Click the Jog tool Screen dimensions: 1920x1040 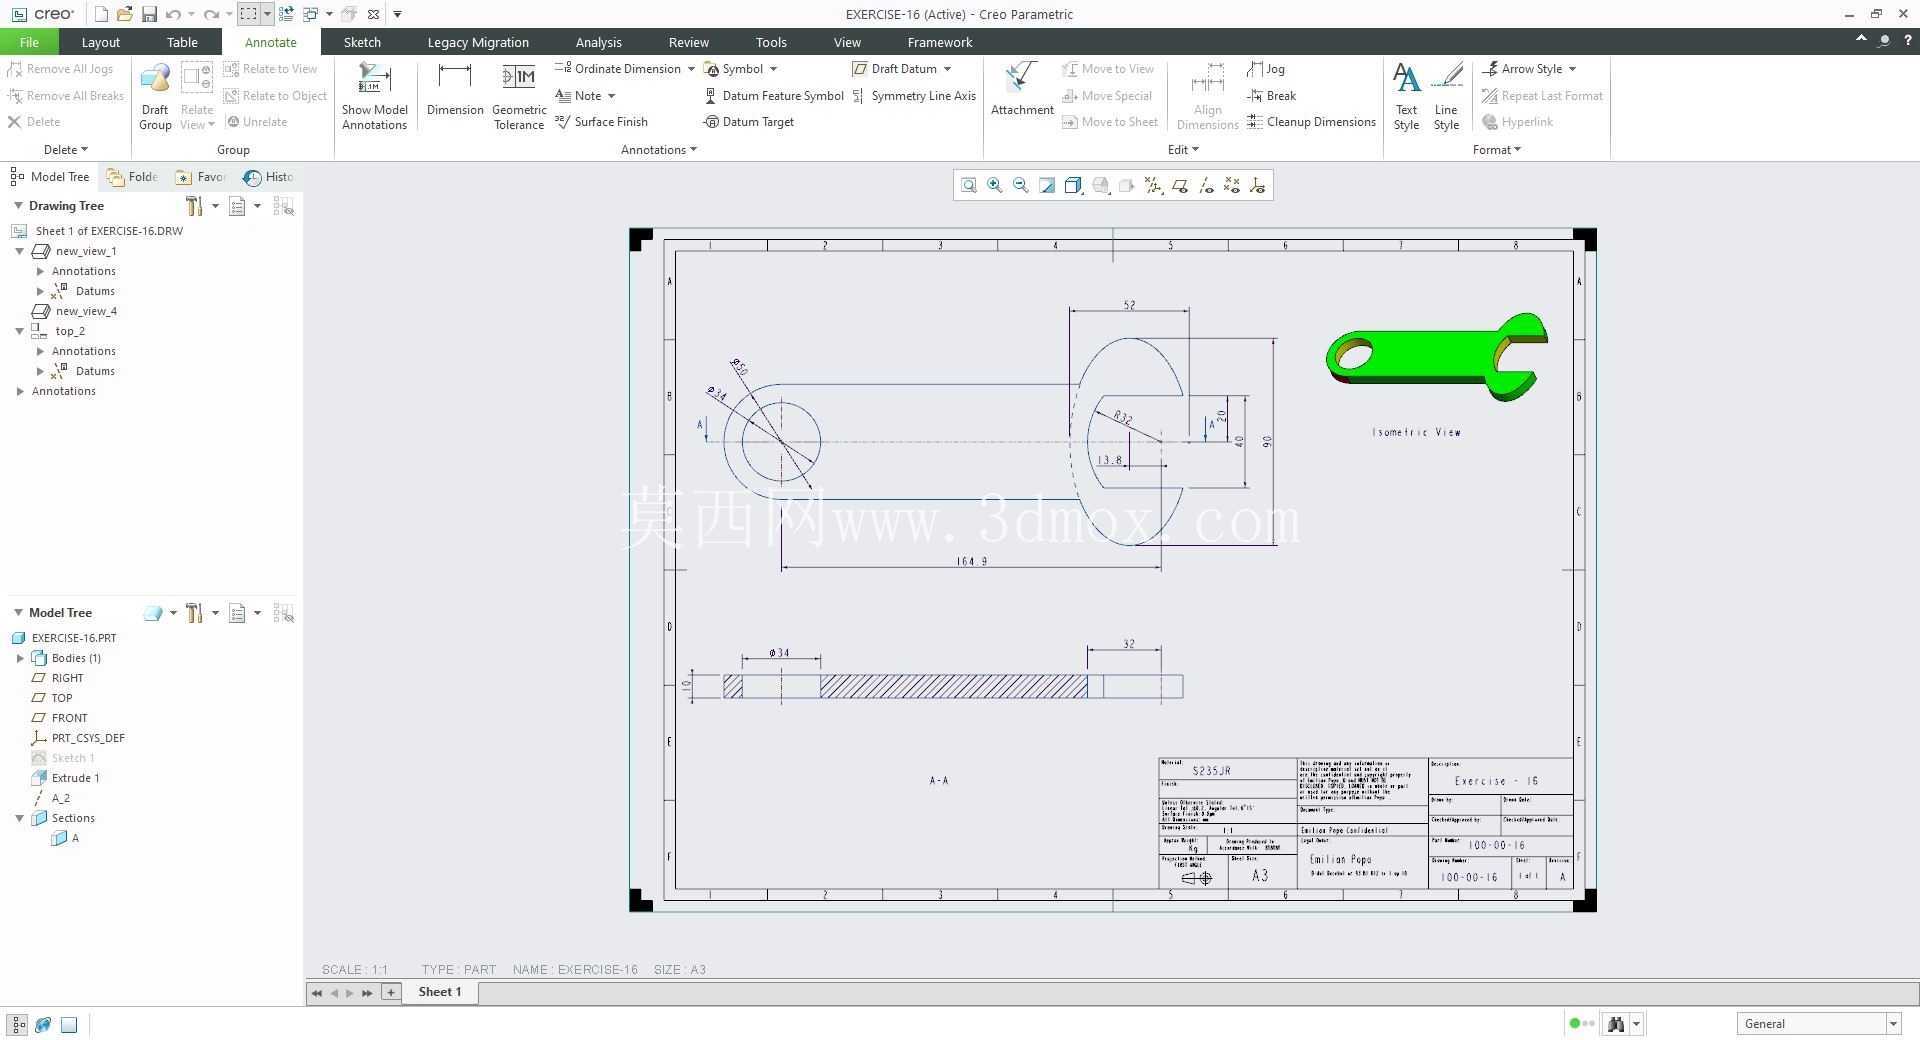coord(1266,69)
